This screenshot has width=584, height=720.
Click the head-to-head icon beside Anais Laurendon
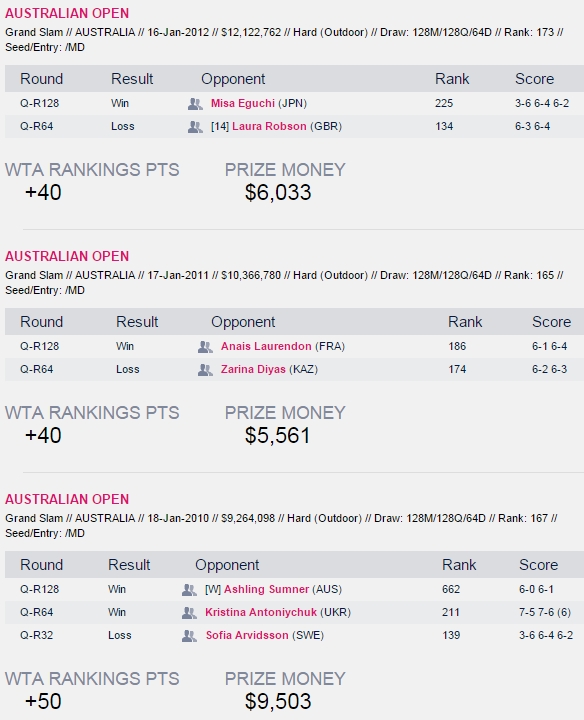[205, 347]
